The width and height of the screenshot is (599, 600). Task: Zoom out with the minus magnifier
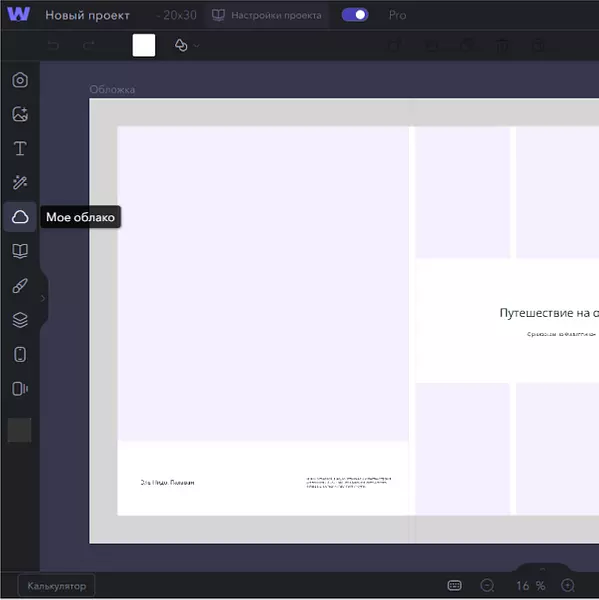[487, 585]
